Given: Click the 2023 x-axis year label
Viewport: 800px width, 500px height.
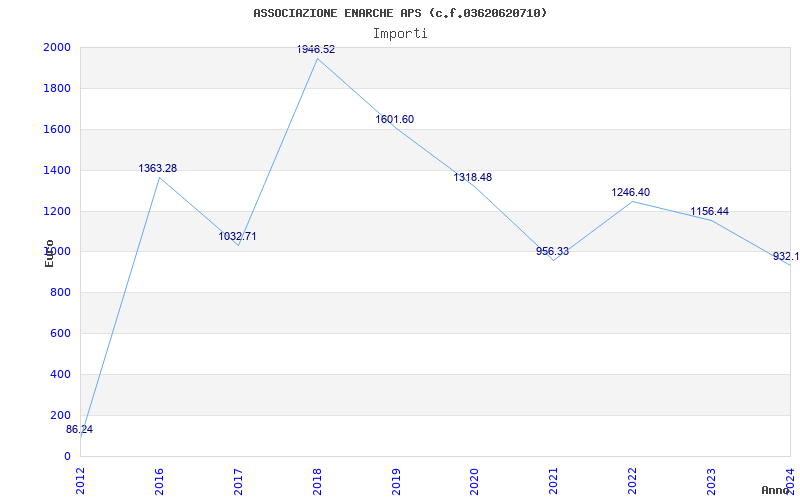Looking at the screenshot, I should (711, 481).
